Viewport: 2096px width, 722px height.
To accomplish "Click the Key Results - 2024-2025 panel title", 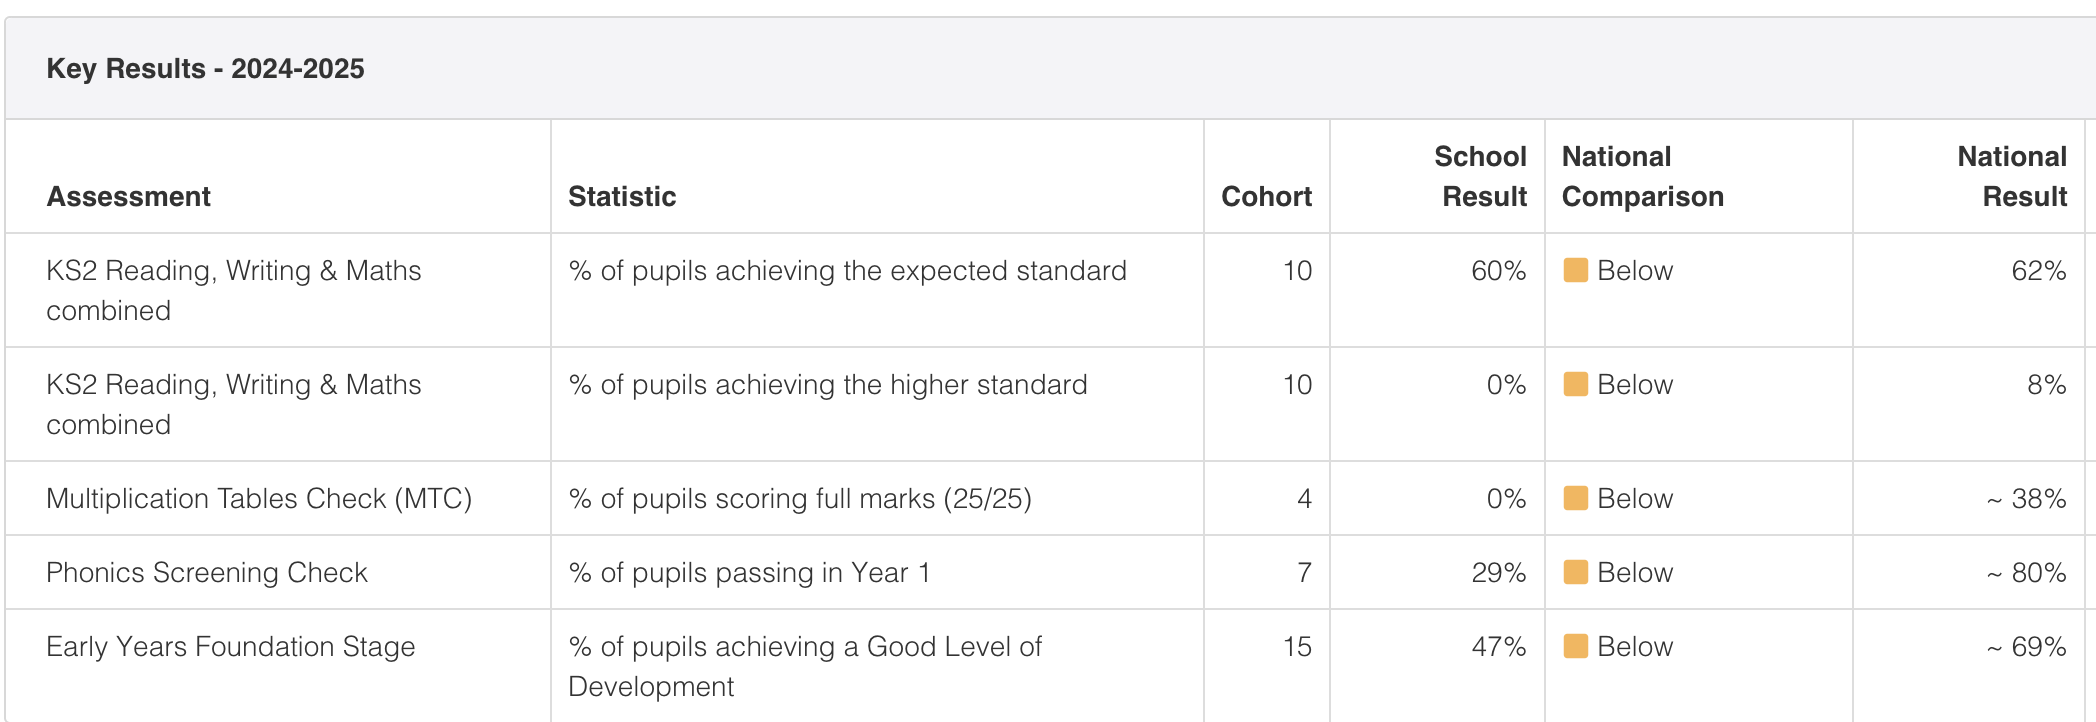I will click(x=205, y=69).
